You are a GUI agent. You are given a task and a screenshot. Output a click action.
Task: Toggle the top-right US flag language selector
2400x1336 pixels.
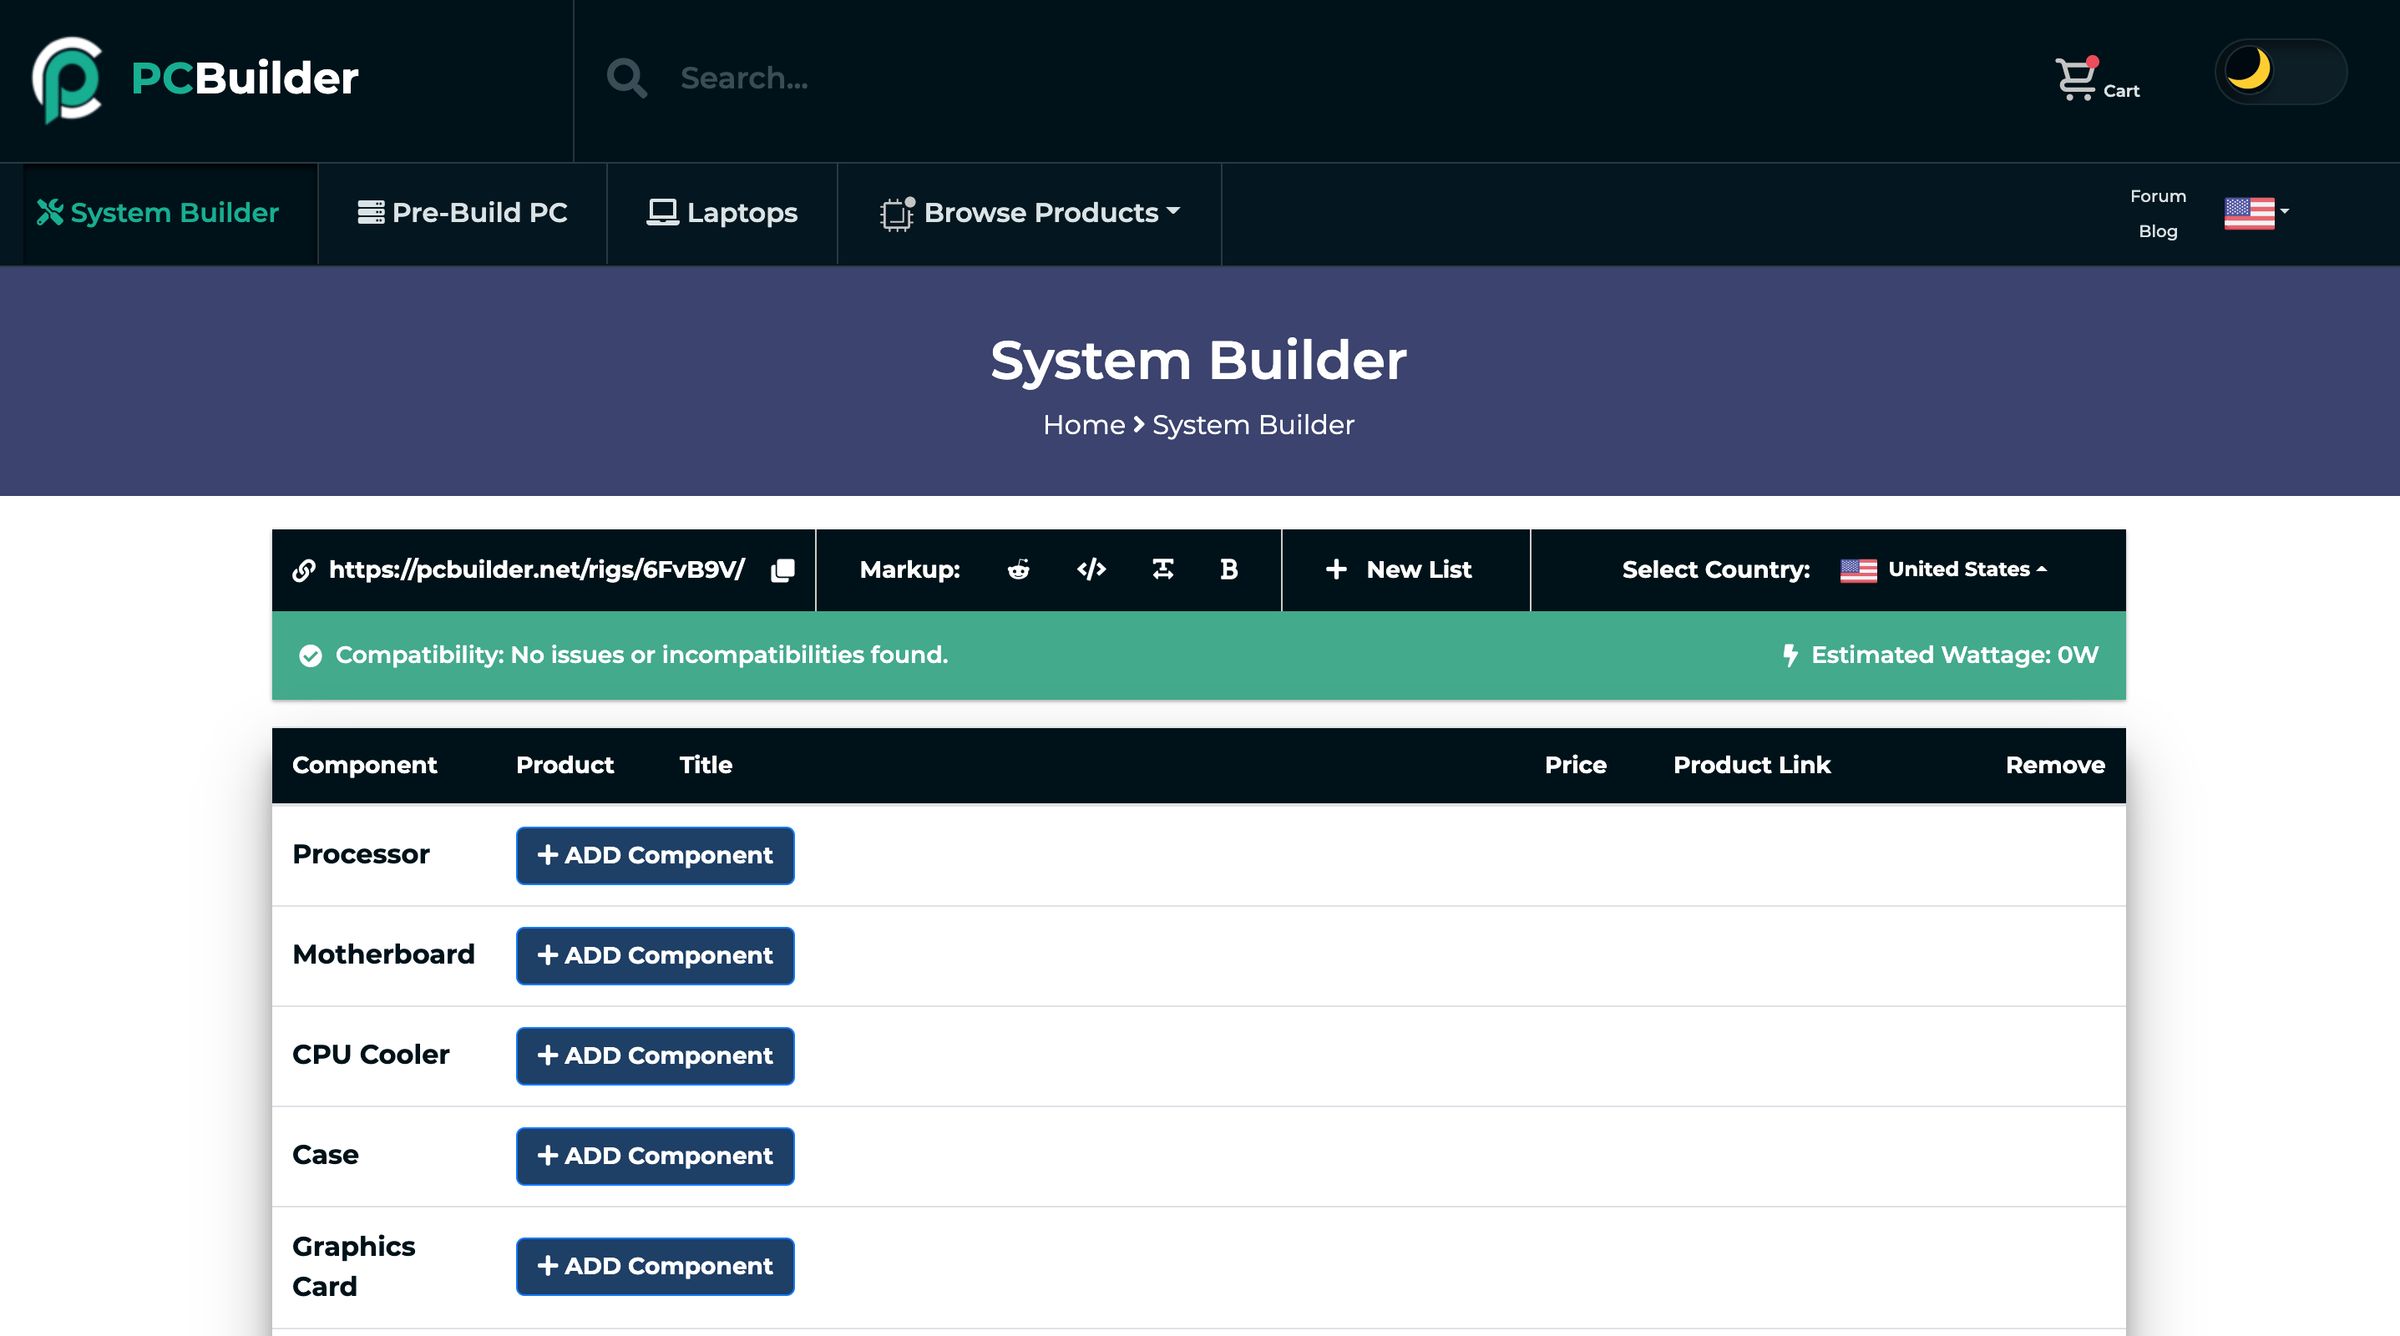click(2255, 212)
